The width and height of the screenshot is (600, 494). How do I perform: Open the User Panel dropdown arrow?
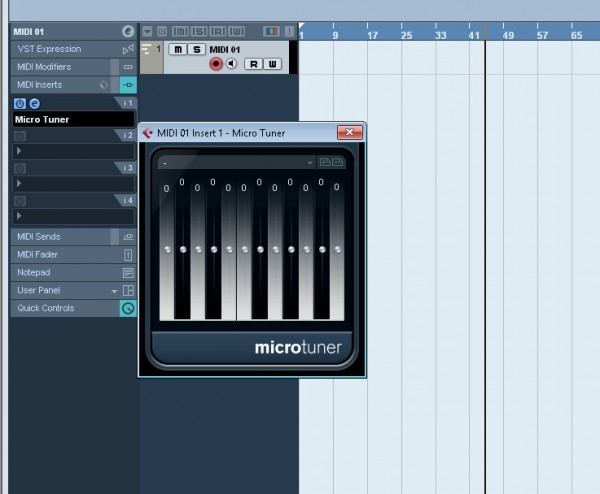114,291
